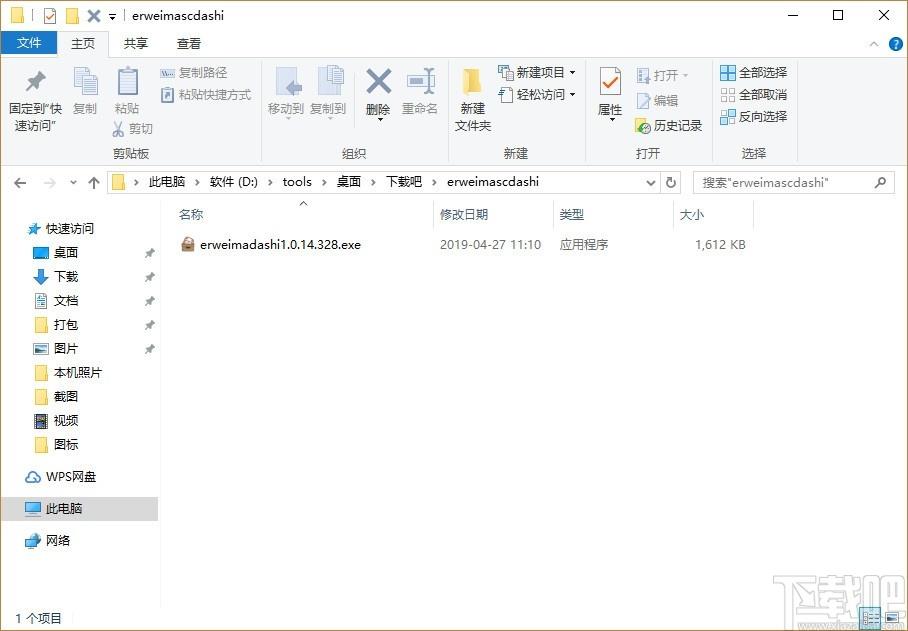Image resolution: width=908 pixels, height=631 pixels.
Task: Click the Back navigation arrow
Action: coord(20,183)
